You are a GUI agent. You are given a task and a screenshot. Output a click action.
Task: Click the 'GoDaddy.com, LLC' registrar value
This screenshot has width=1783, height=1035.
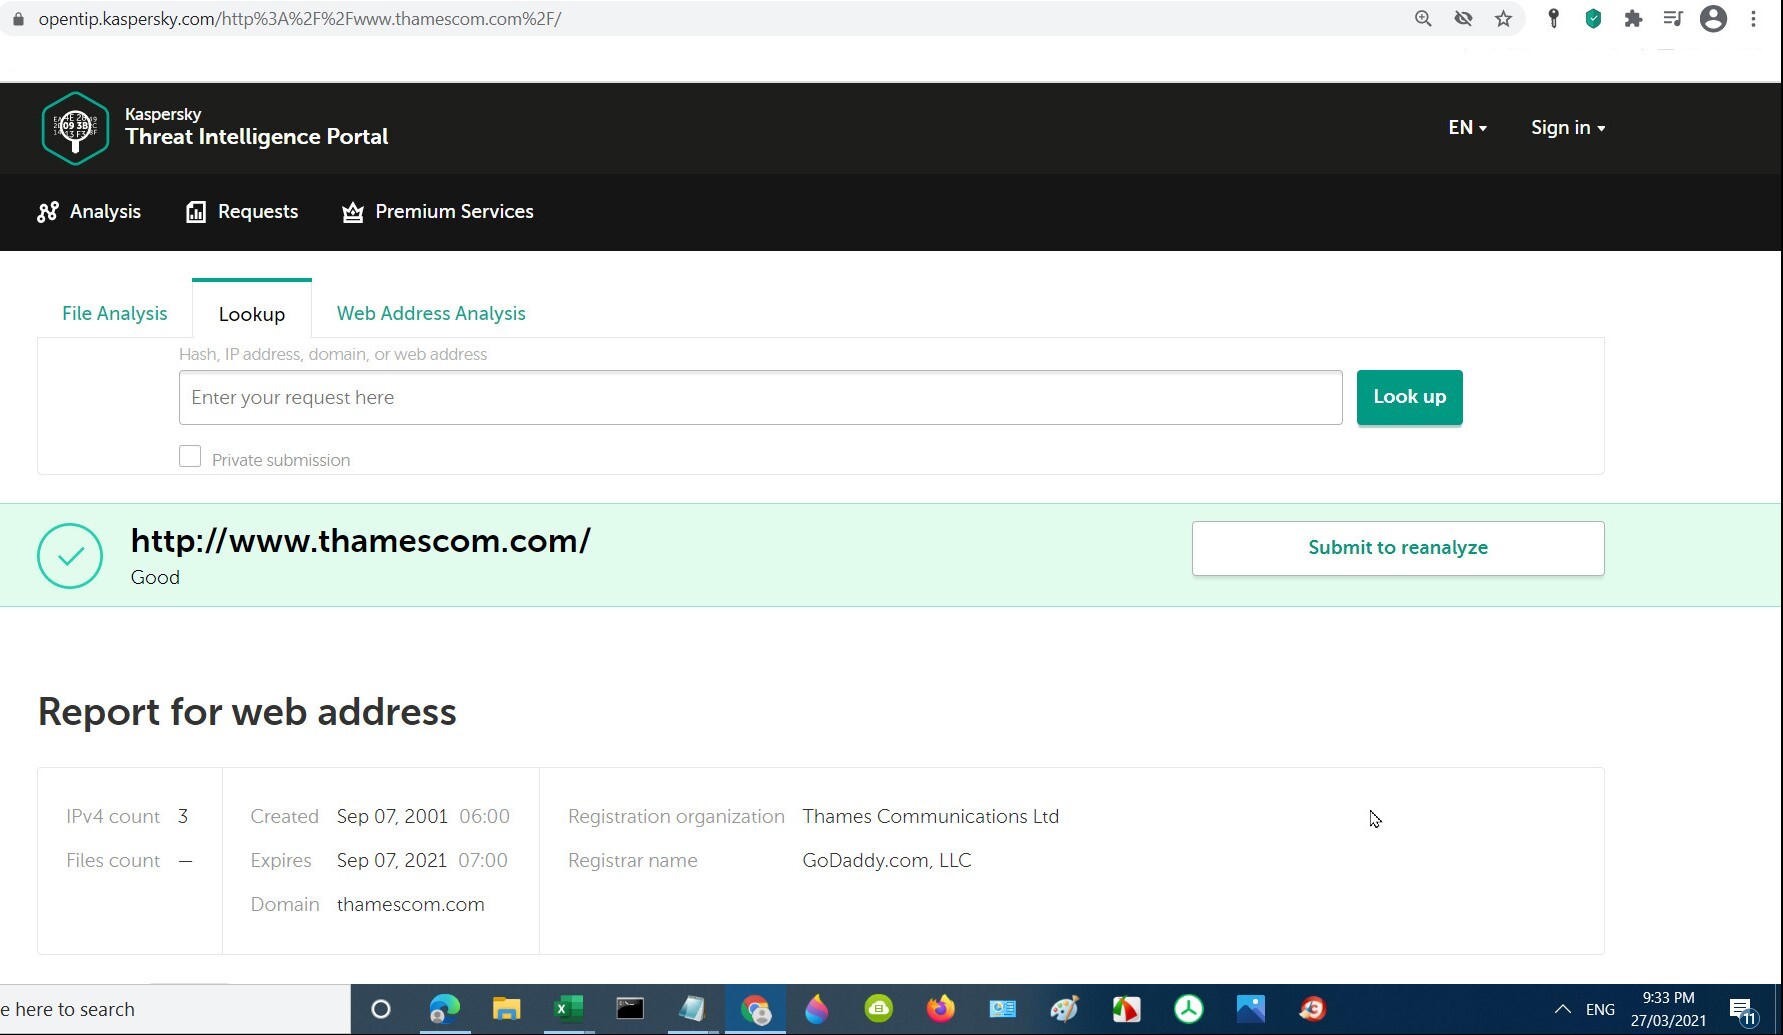[x=886, y=861]
